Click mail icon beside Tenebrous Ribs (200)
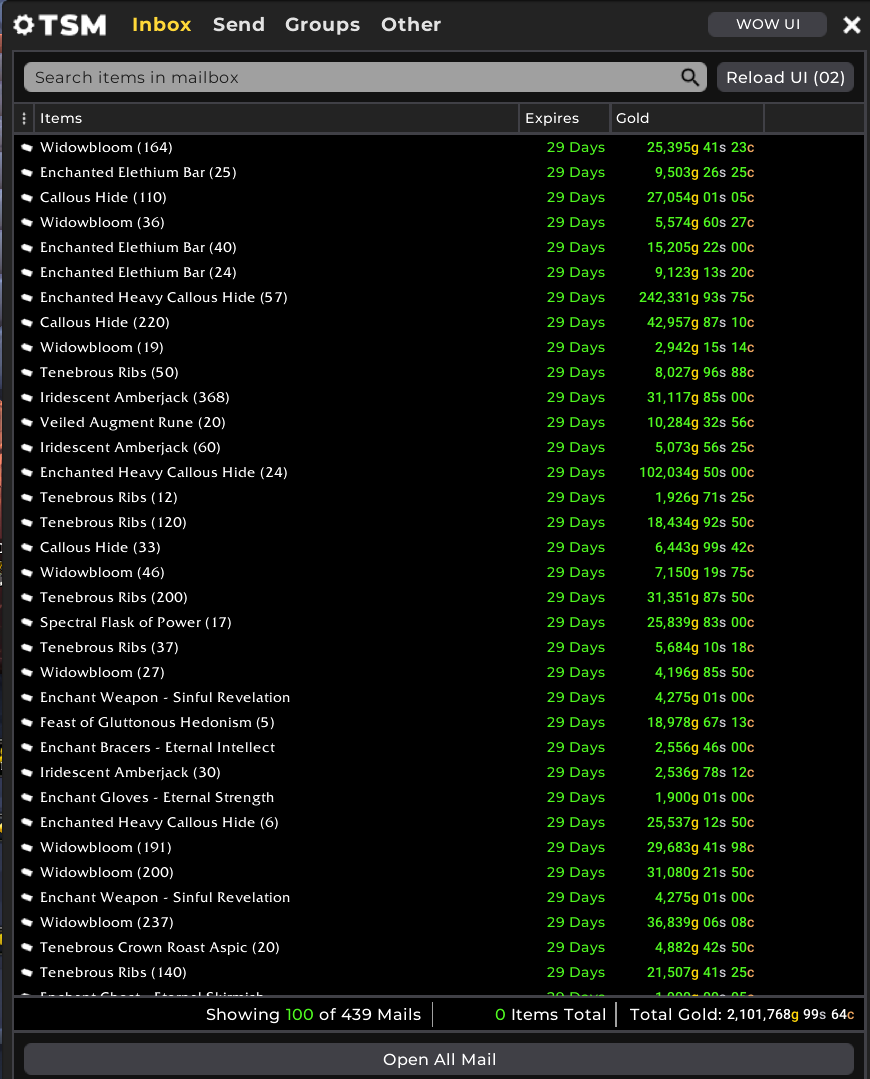Screen dimensions: 870x1079 click(x=27, y=597)
